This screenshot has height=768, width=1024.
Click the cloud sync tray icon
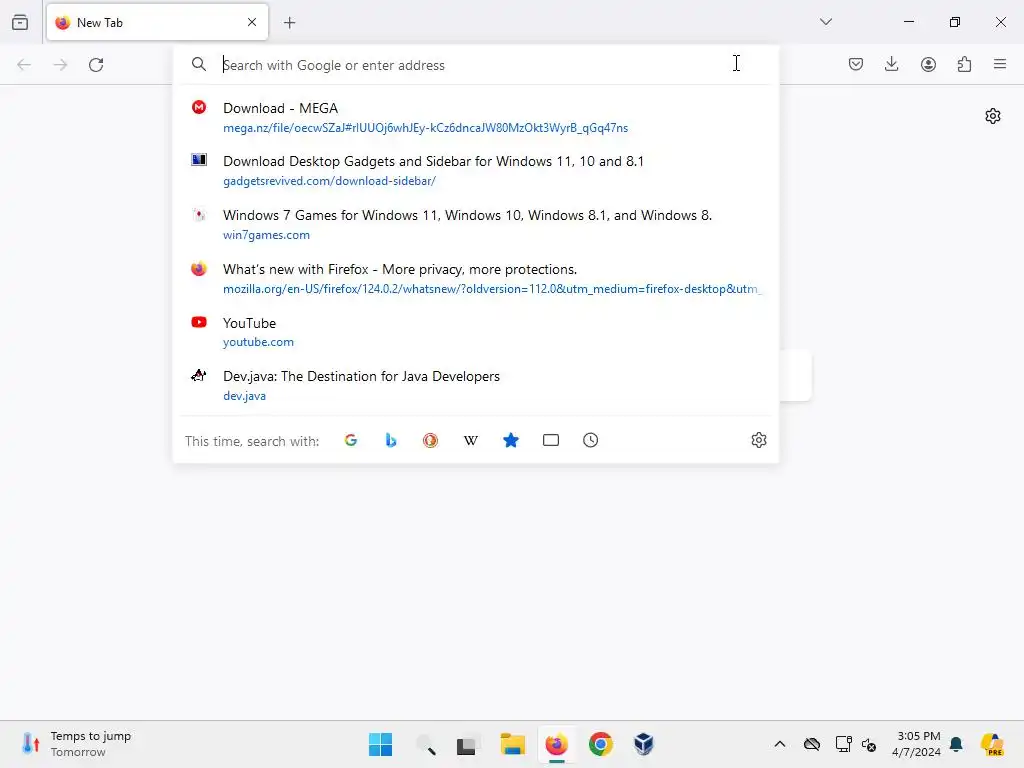coord(812,744)
